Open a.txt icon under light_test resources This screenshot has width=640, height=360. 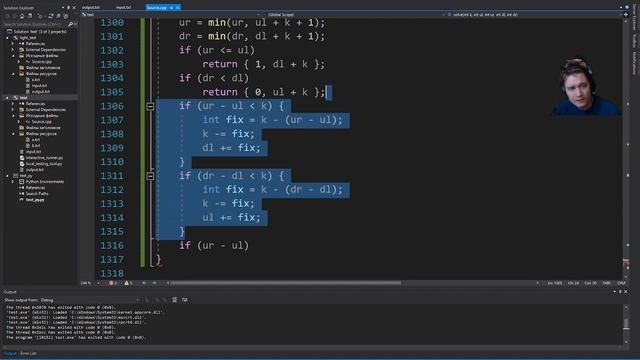(28, 80)
